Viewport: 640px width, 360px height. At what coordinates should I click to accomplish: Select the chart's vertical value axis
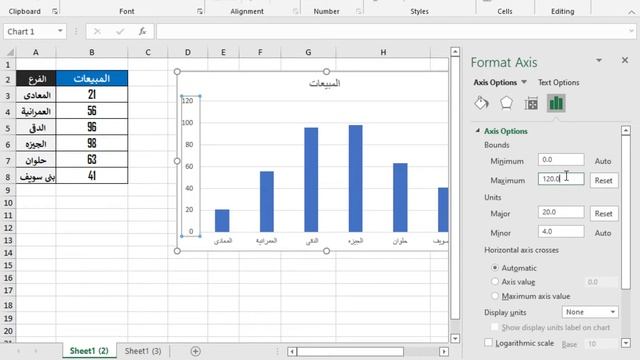[191, 166]
